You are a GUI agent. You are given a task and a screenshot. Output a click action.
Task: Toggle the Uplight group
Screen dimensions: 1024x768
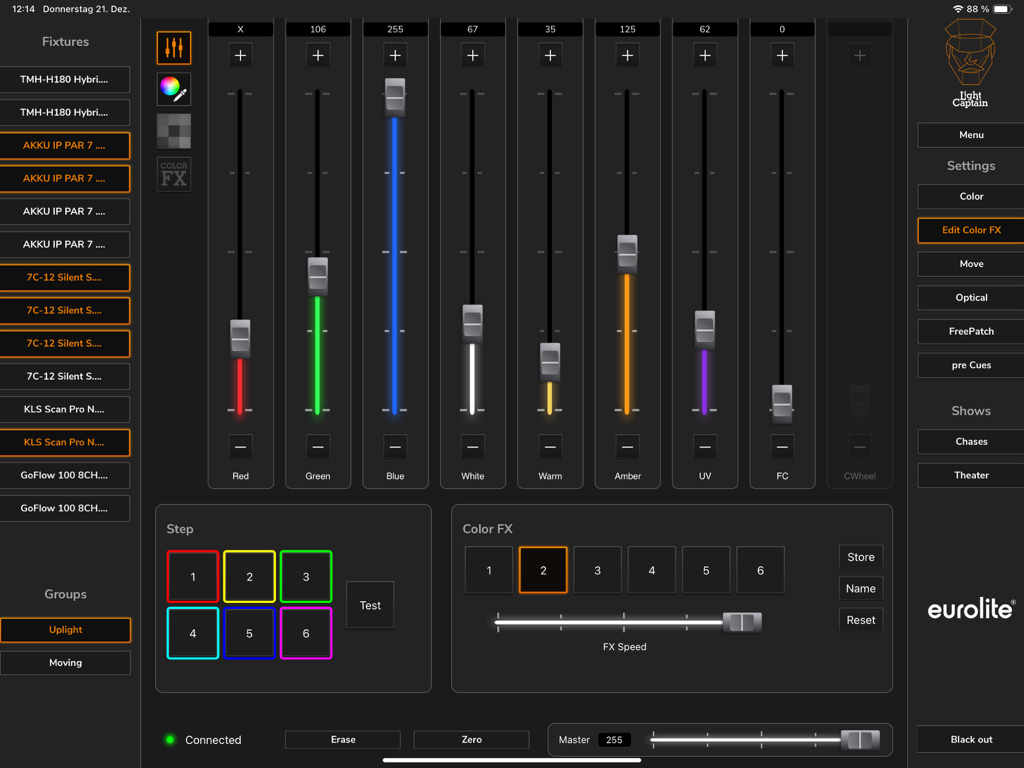pos(65,630)
